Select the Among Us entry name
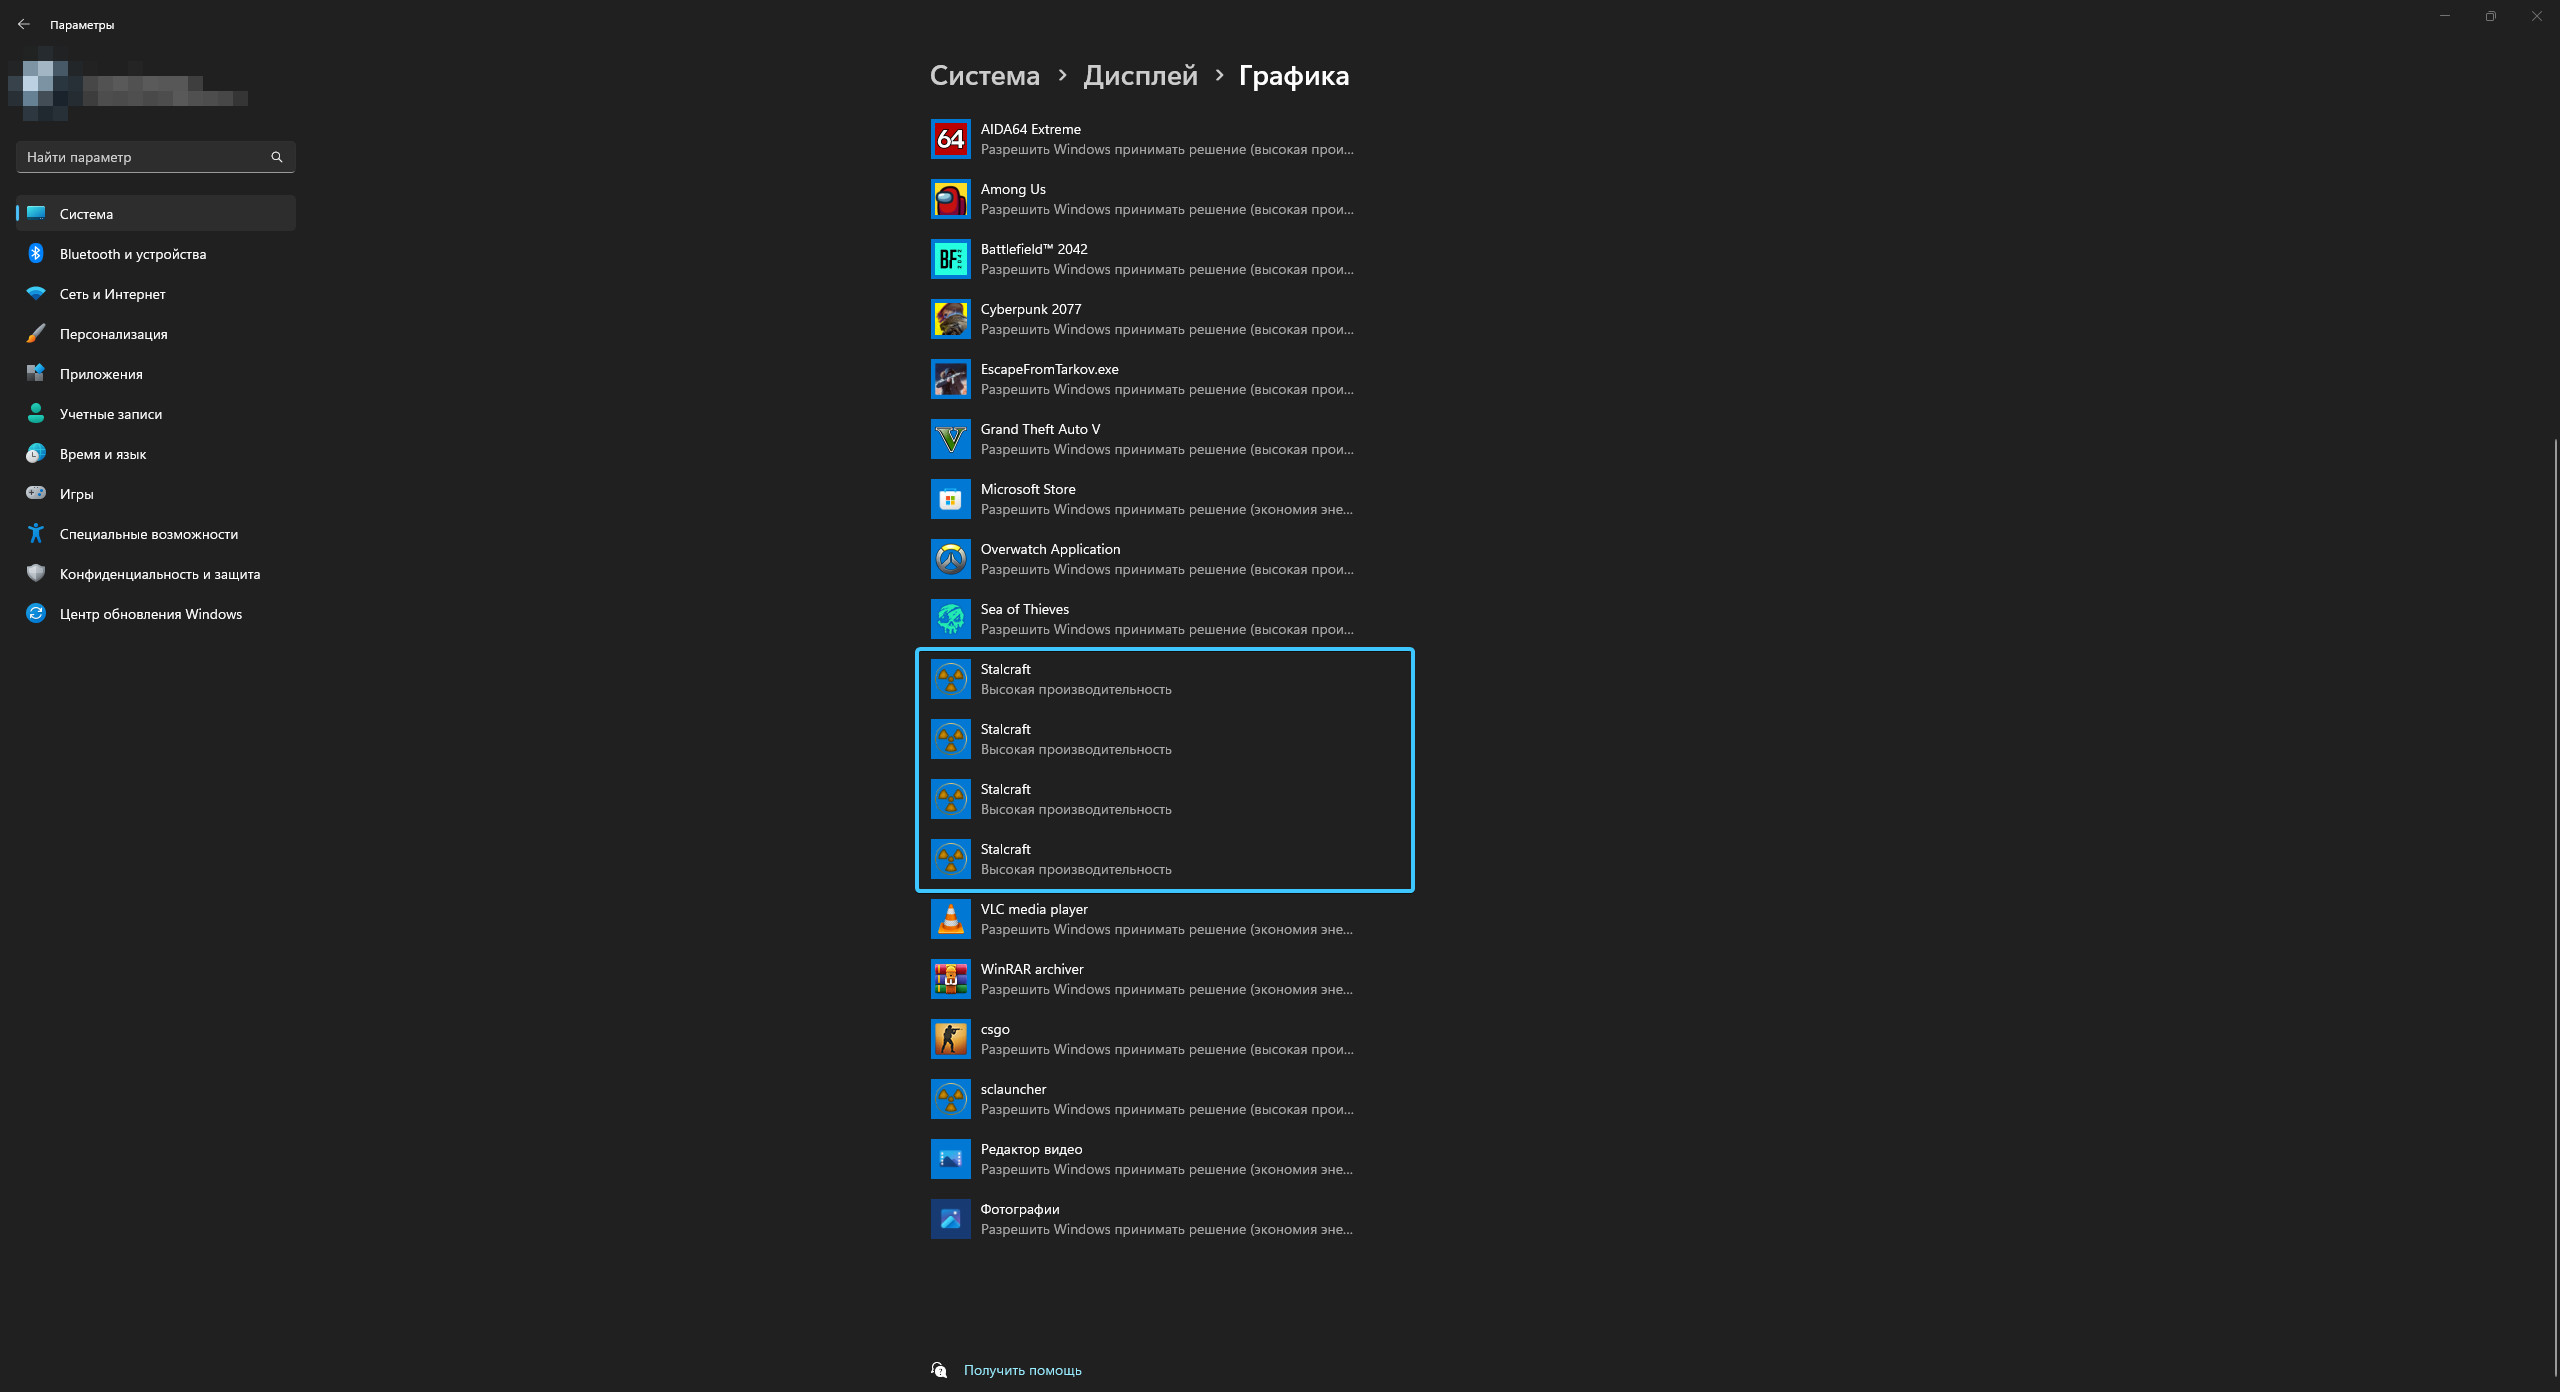2560x1392 pixels. pyautogui.click(x=1012, y=189)
